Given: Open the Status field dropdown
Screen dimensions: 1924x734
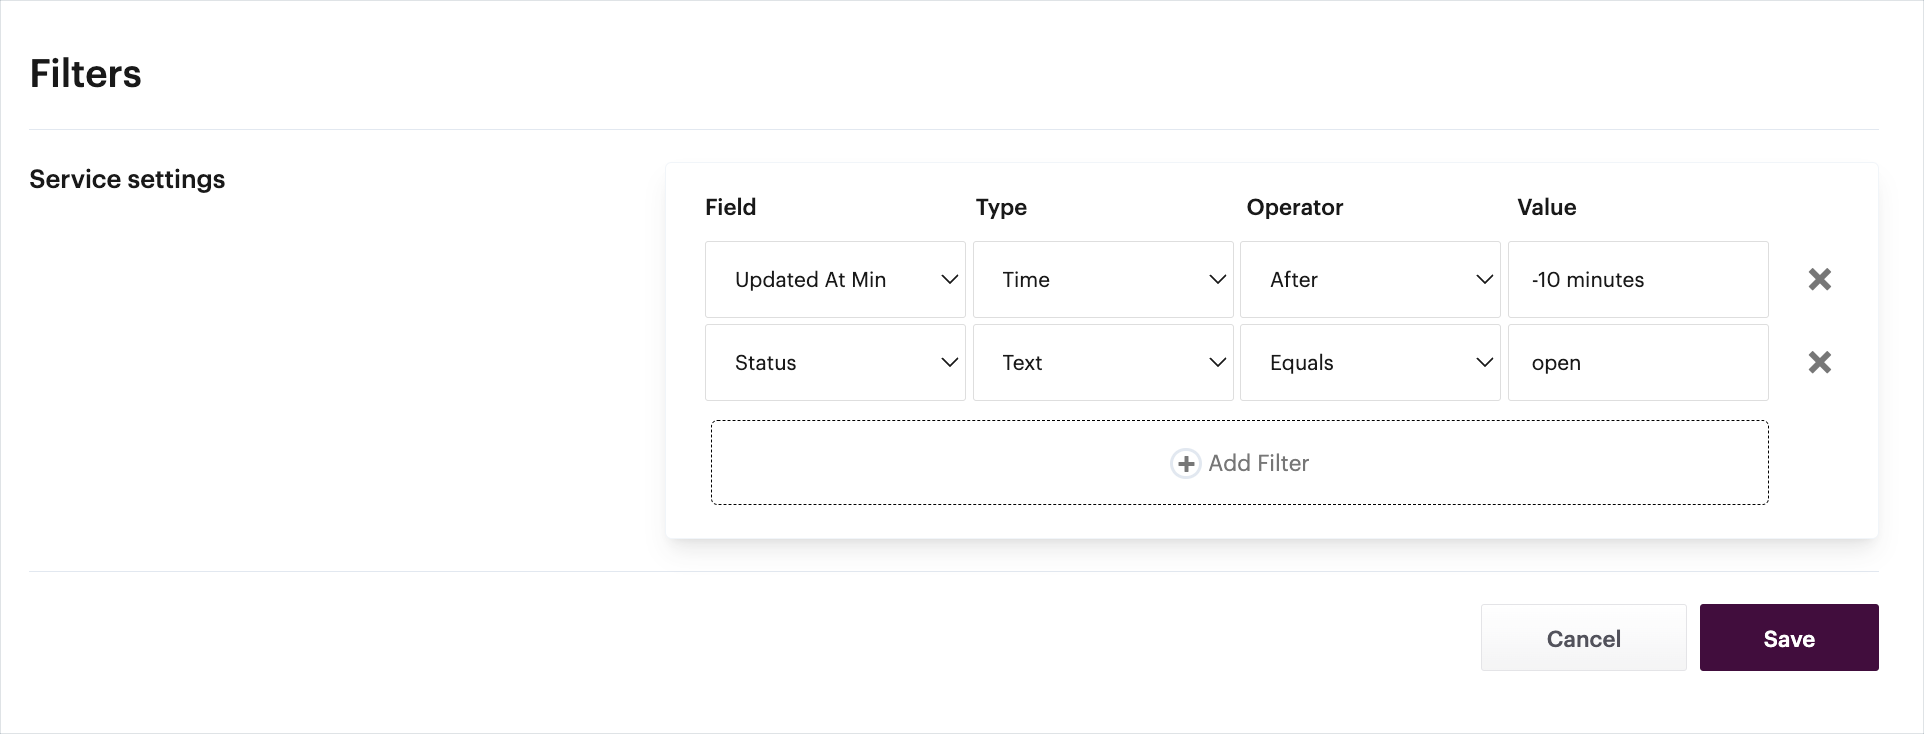Looking at the screenshot, I should point(835,363).
